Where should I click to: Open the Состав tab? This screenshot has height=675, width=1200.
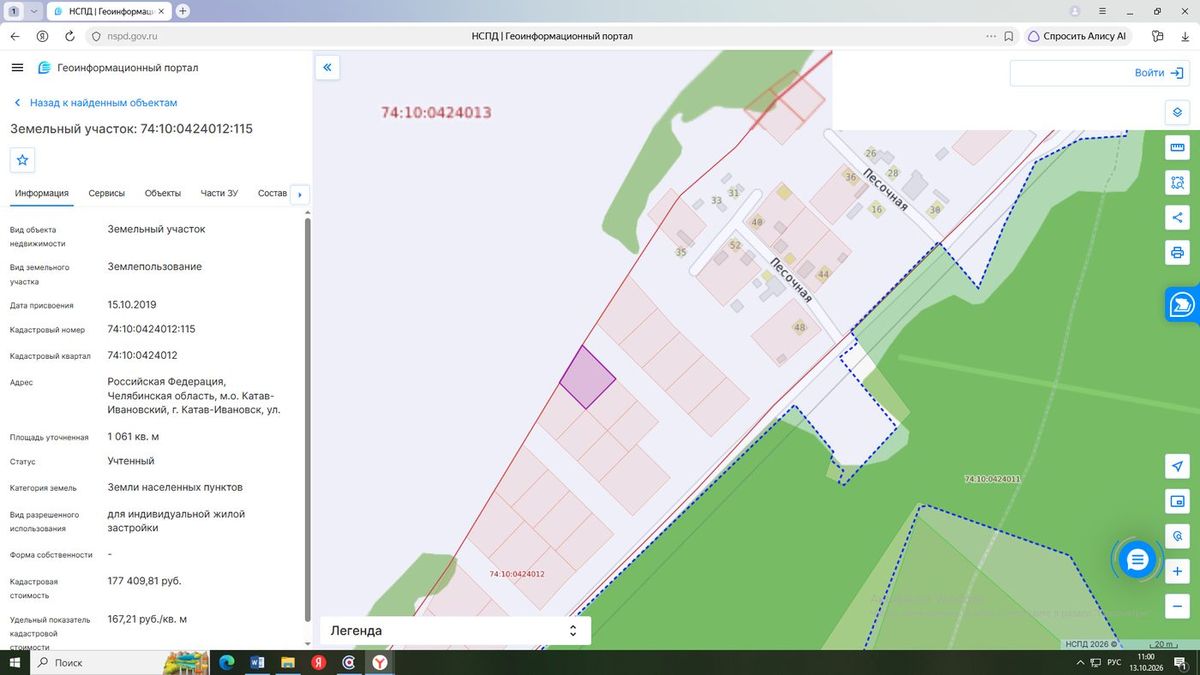pos(272,193)
